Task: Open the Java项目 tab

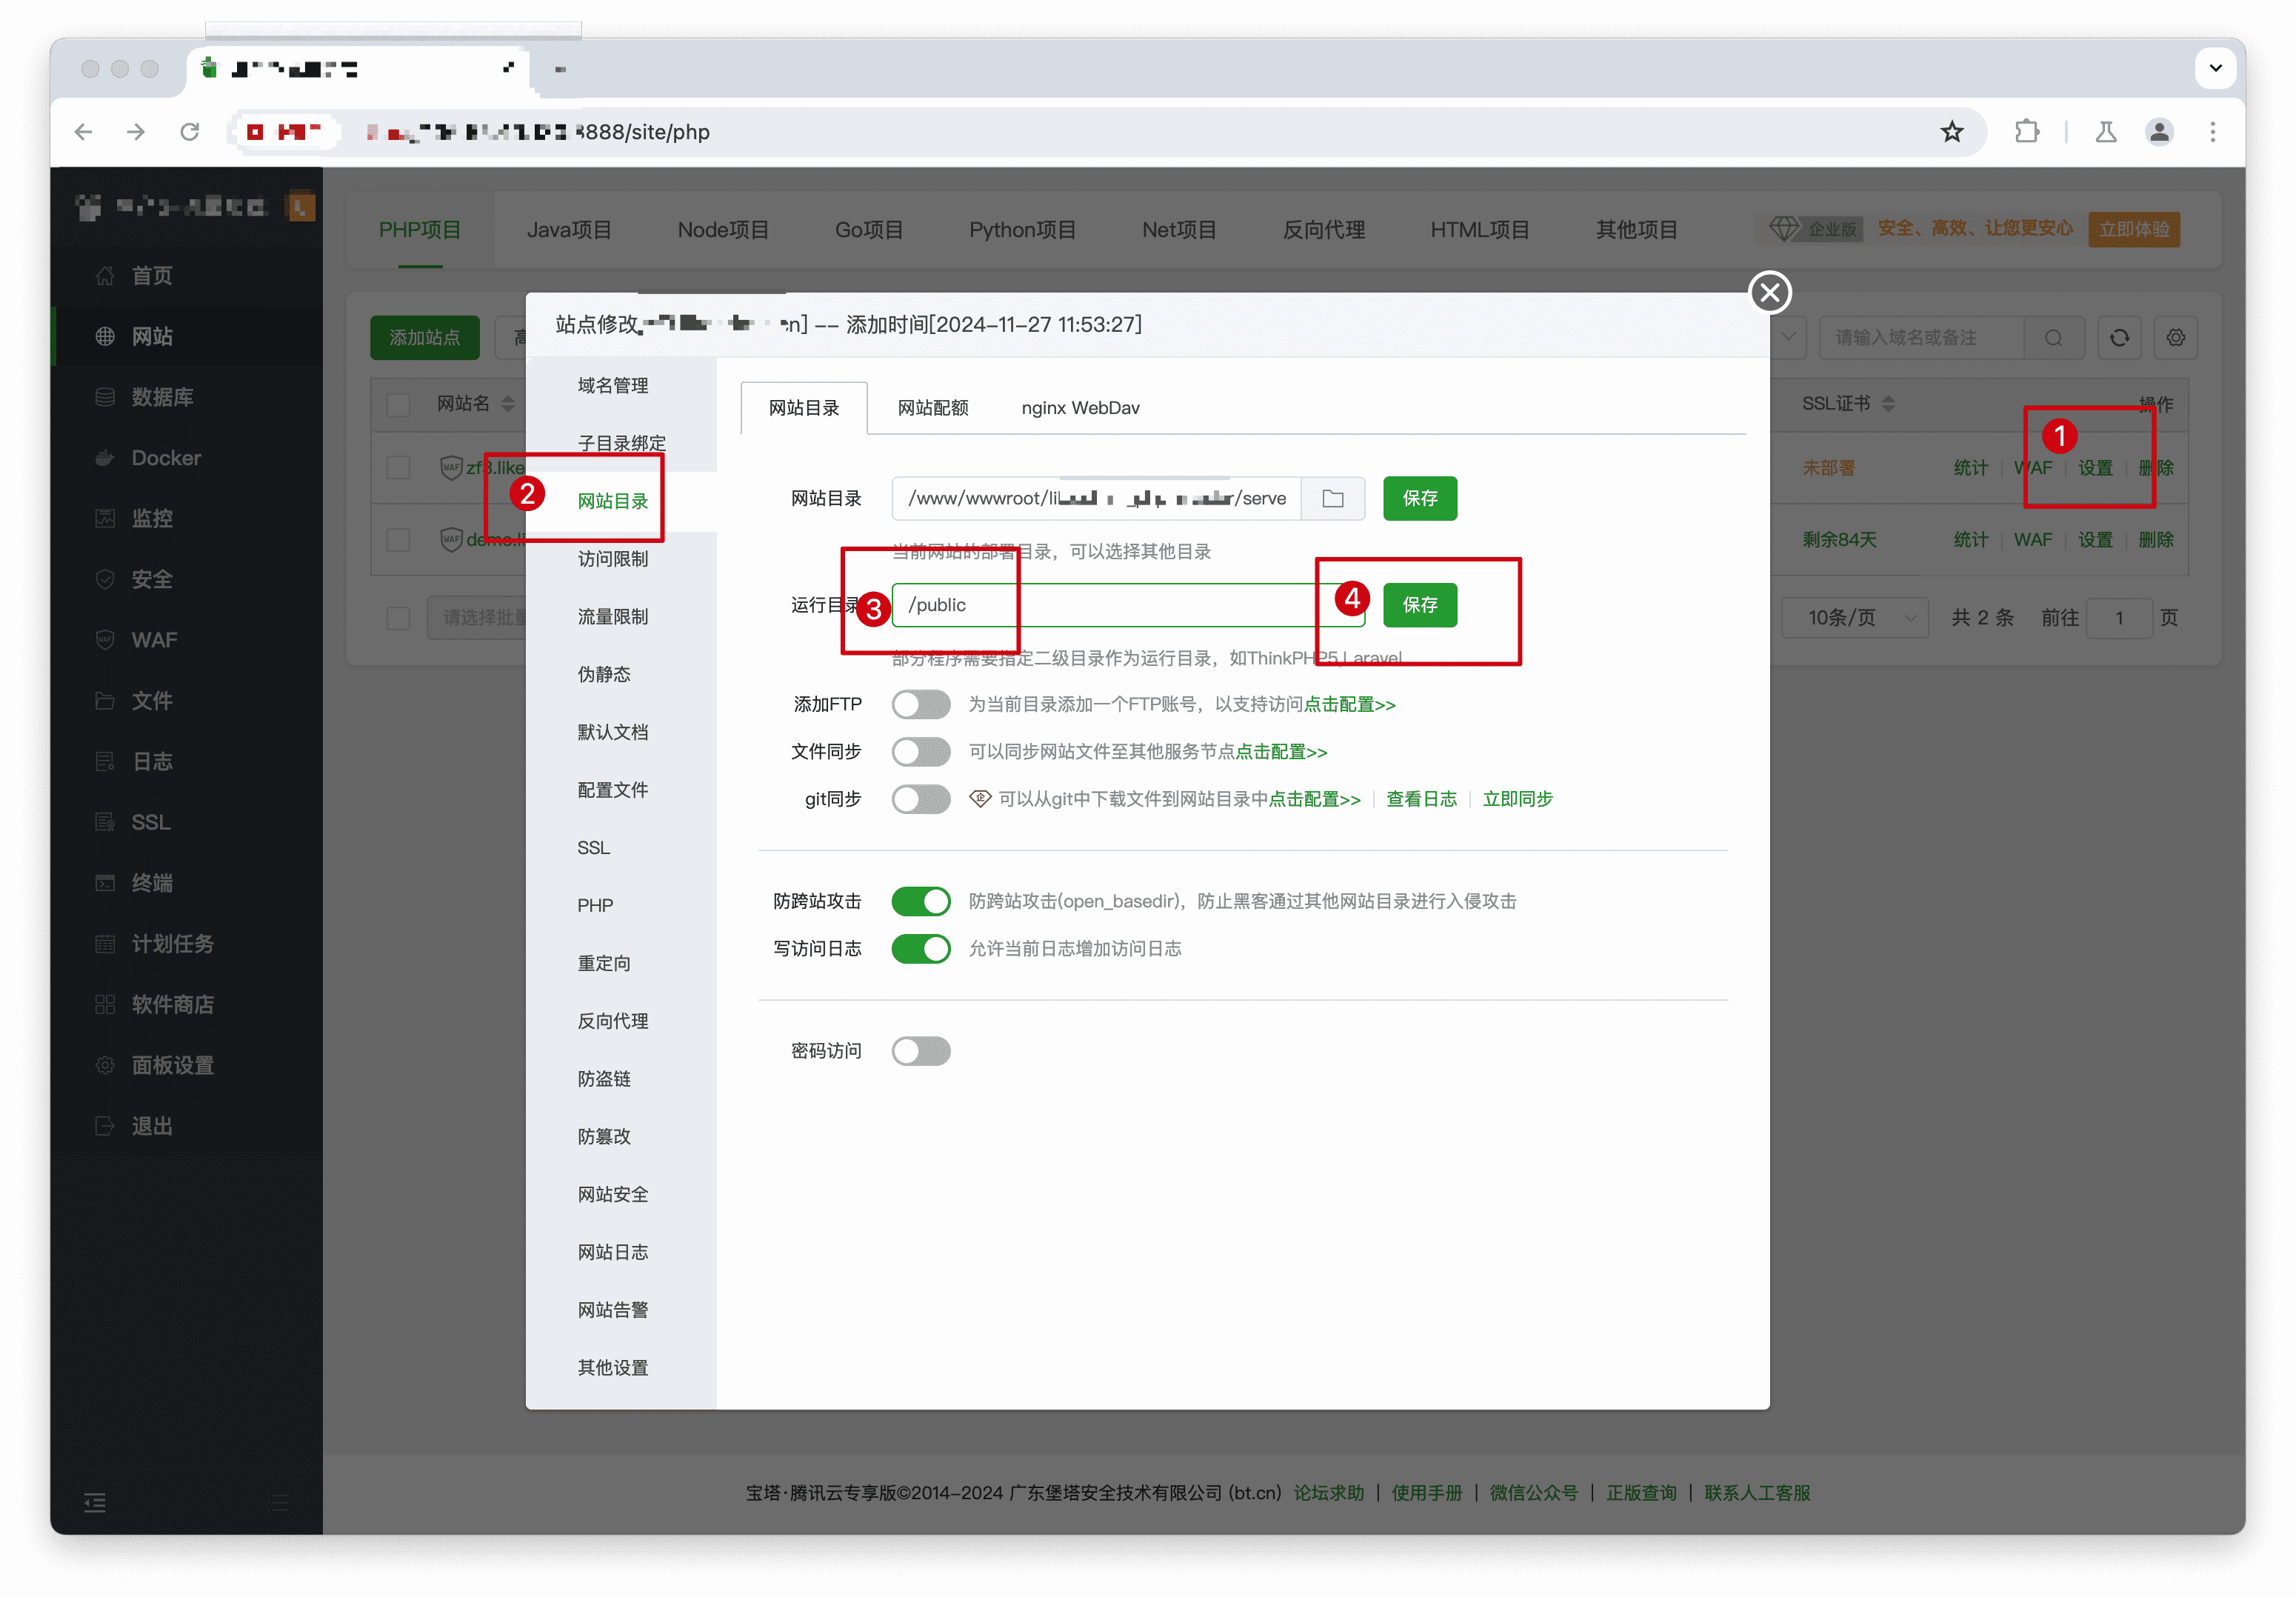Action: [569, 230]
